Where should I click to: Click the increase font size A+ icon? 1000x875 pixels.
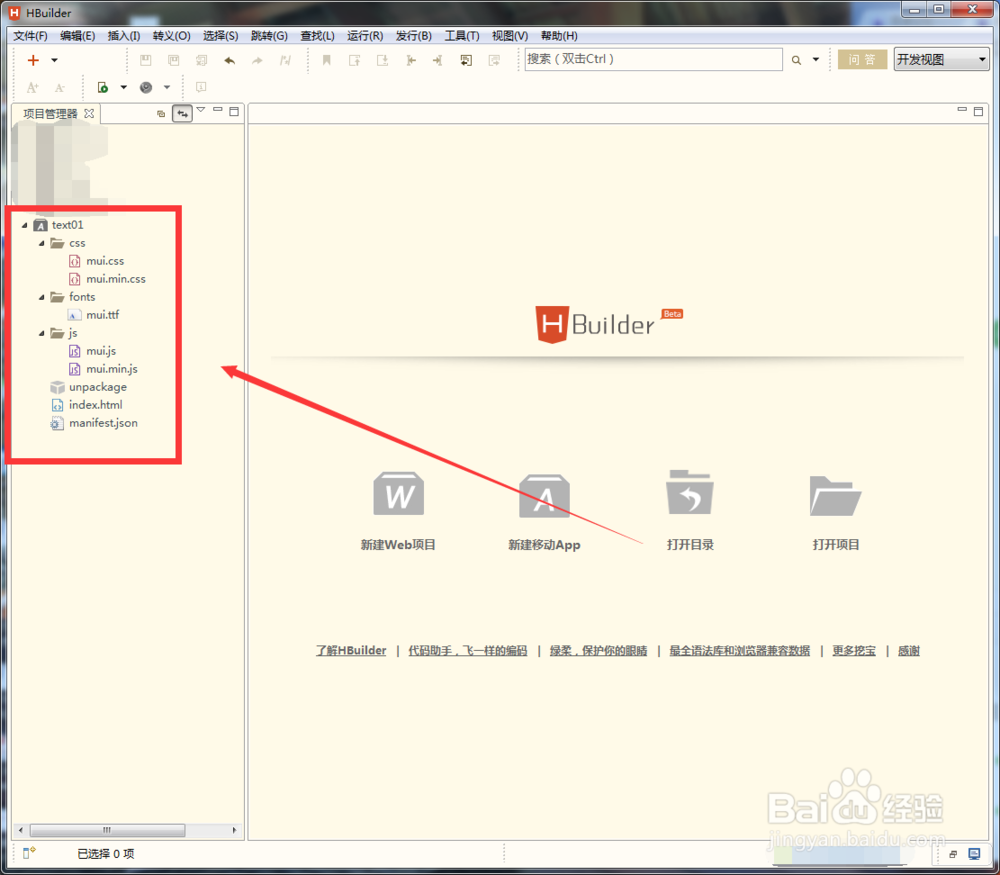tap(33, 87)
